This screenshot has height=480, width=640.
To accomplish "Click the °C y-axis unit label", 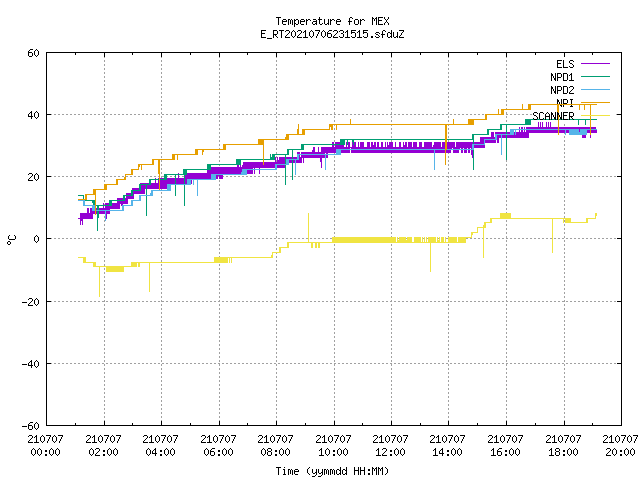I will pos(11,240).
